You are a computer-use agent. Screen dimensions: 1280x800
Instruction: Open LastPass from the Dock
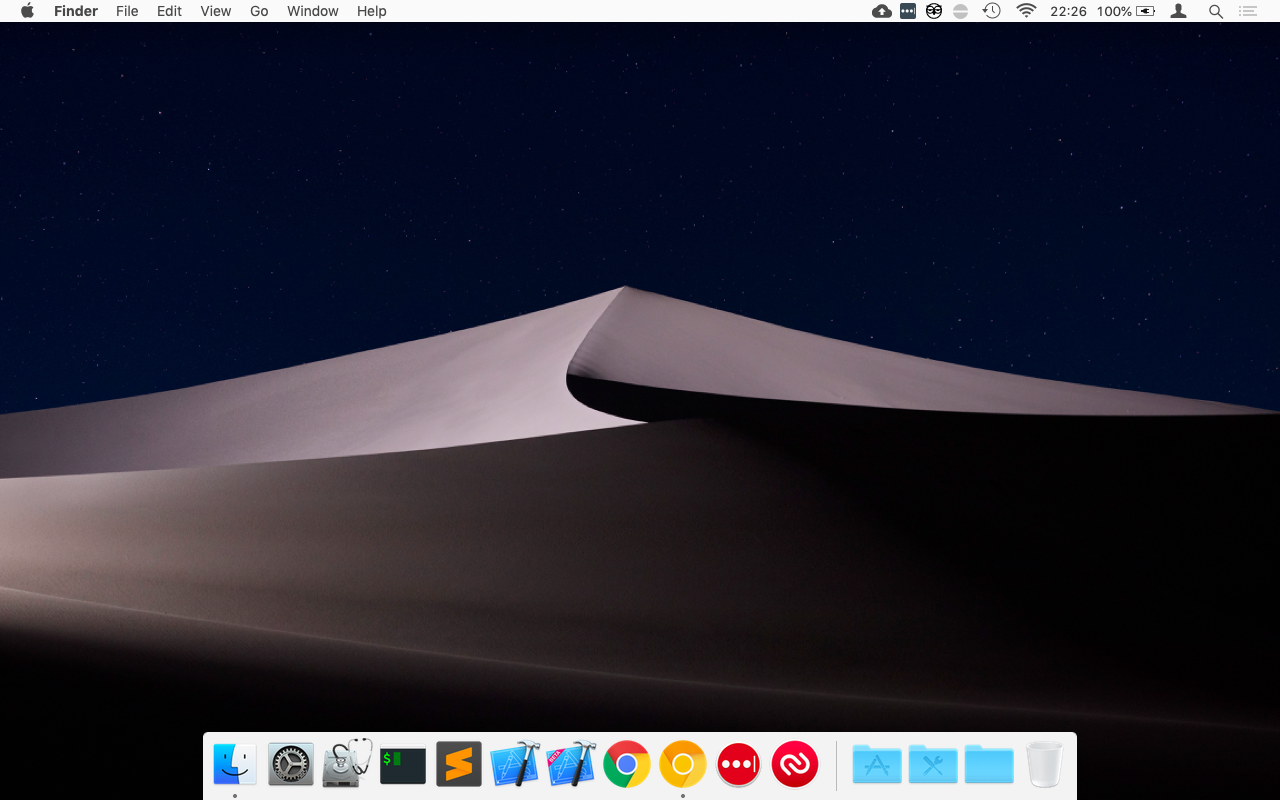click(x=739, y=765)
